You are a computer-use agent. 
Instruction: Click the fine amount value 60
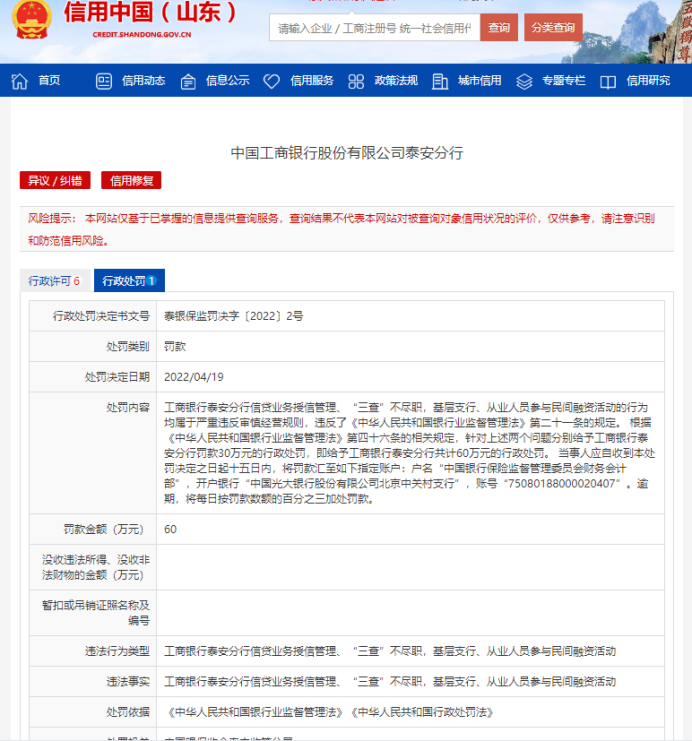(x=170, y=529)
